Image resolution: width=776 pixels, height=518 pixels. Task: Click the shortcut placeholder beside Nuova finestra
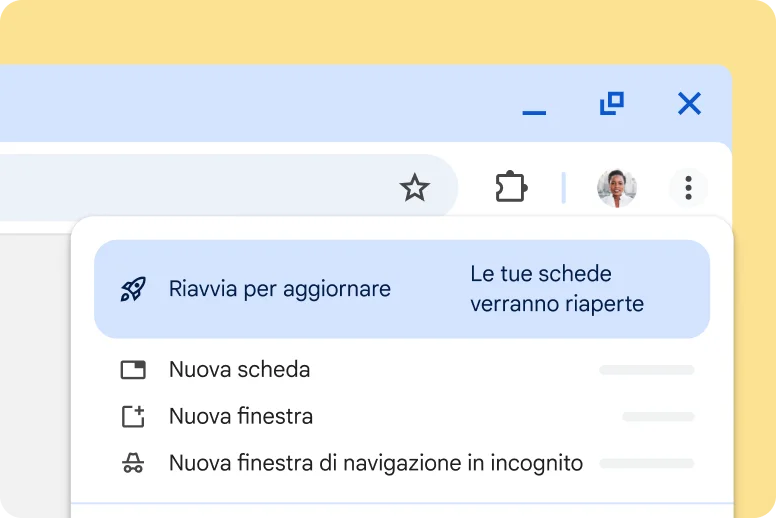point(657,417)
